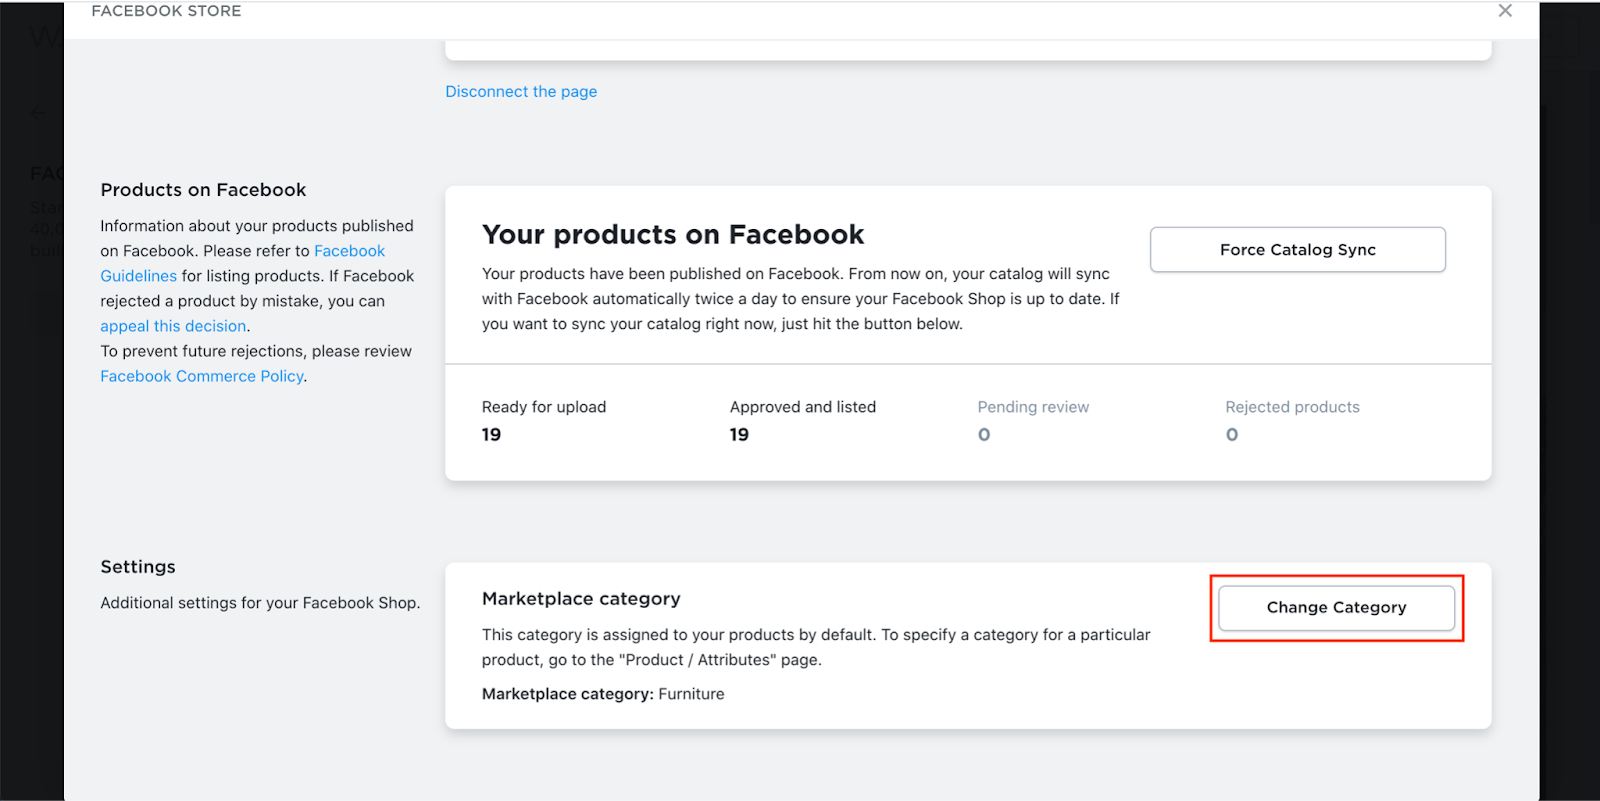Click the Ready for upload count

(491, 435)
